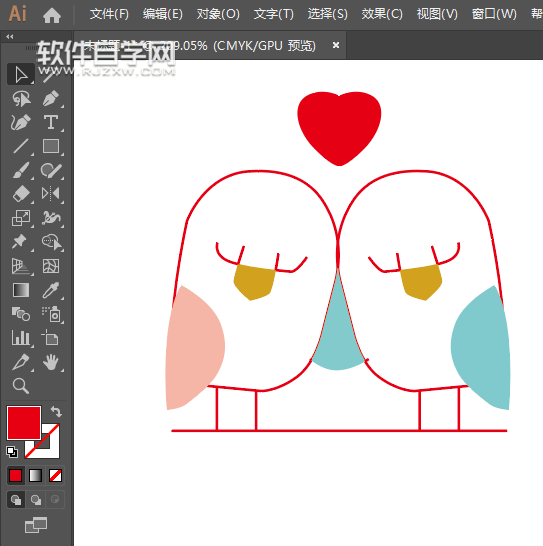Open the 文件(F) menu

(109, 14)
